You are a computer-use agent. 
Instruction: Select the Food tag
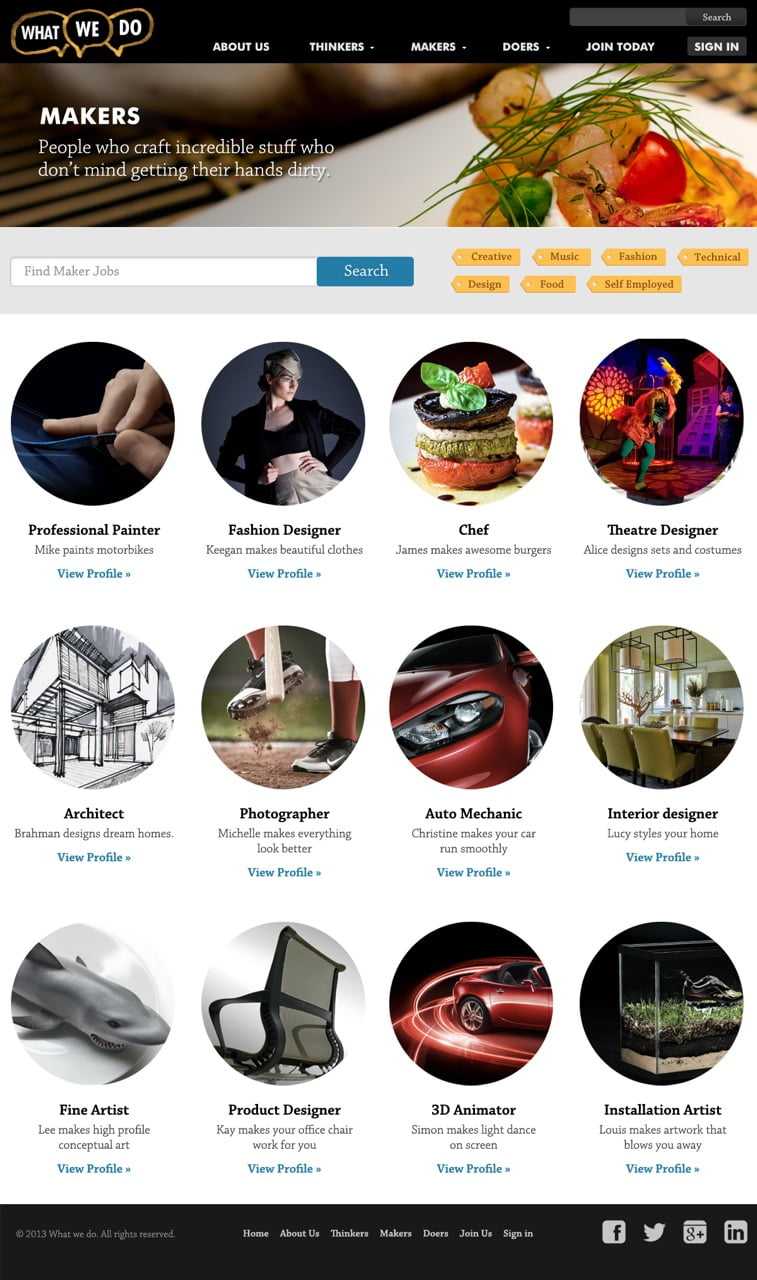coord(548,284)
